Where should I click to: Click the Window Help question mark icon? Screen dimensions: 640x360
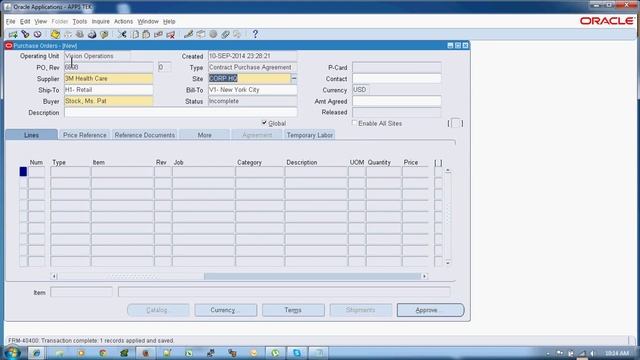pos(255,34)
